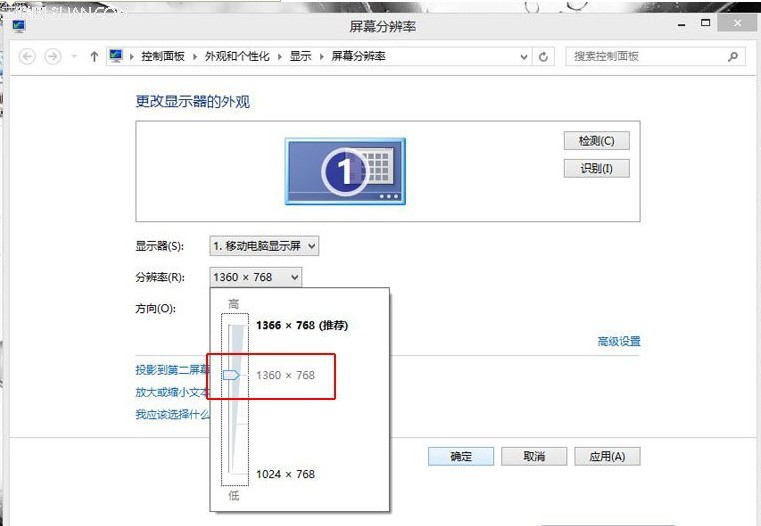Image resolution: width=761 pixels, height=526 pixels.
Task: Open 投影到第二屏幕 link
Action: tap(173, 370)
